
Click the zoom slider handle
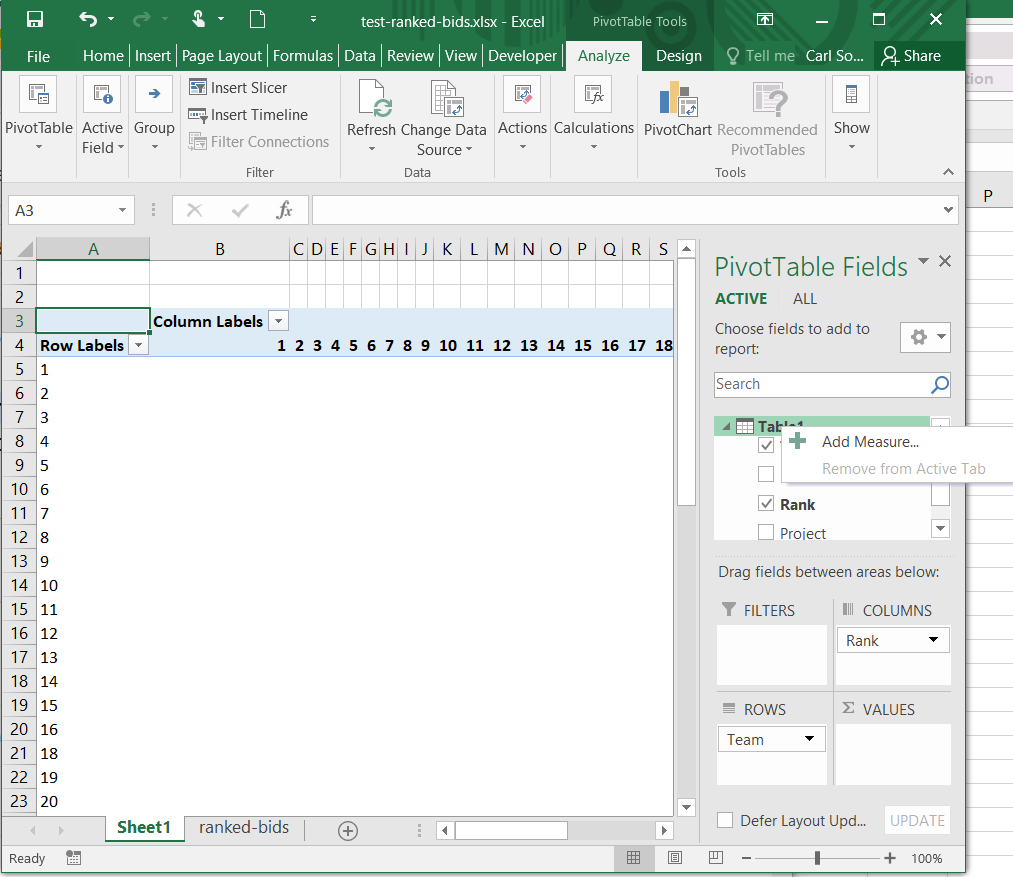pos(818,858)
